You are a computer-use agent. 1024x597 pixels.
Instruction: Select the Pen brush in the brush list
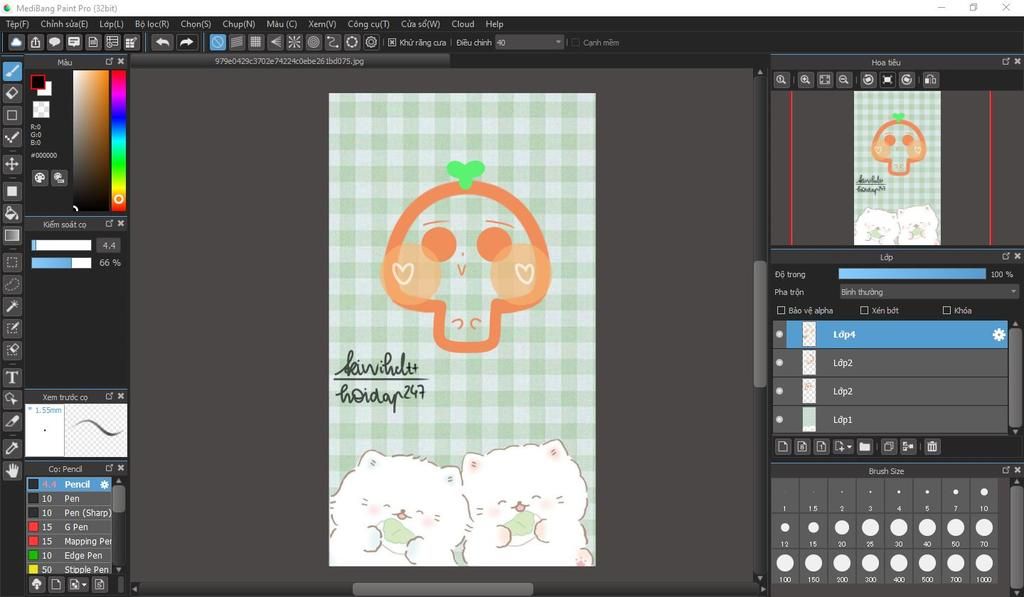[69, 498]
